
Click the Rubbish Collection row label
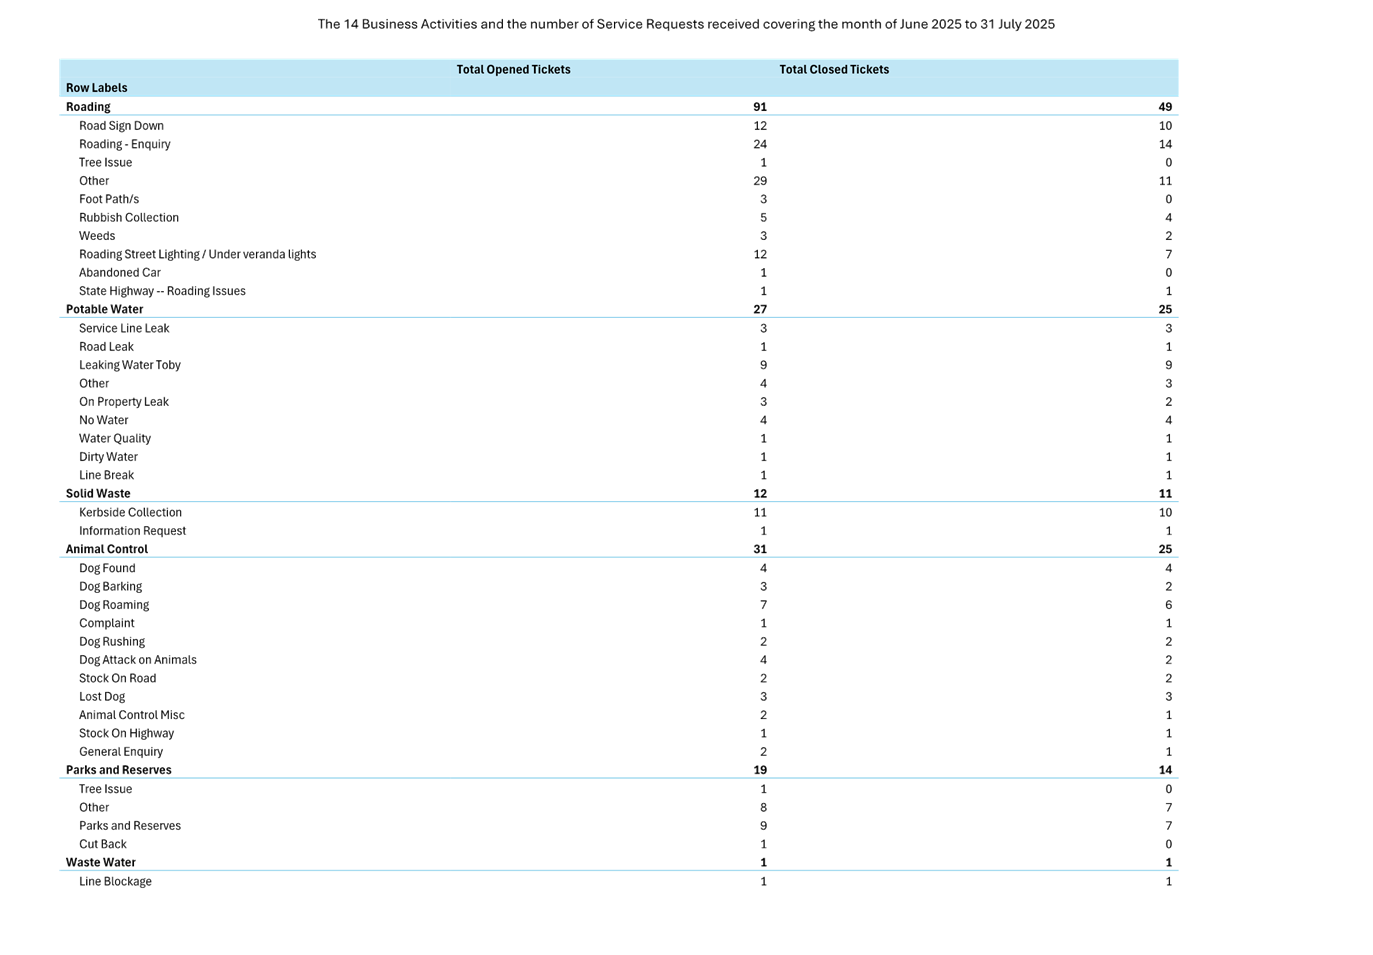click(x=129, y=218)
